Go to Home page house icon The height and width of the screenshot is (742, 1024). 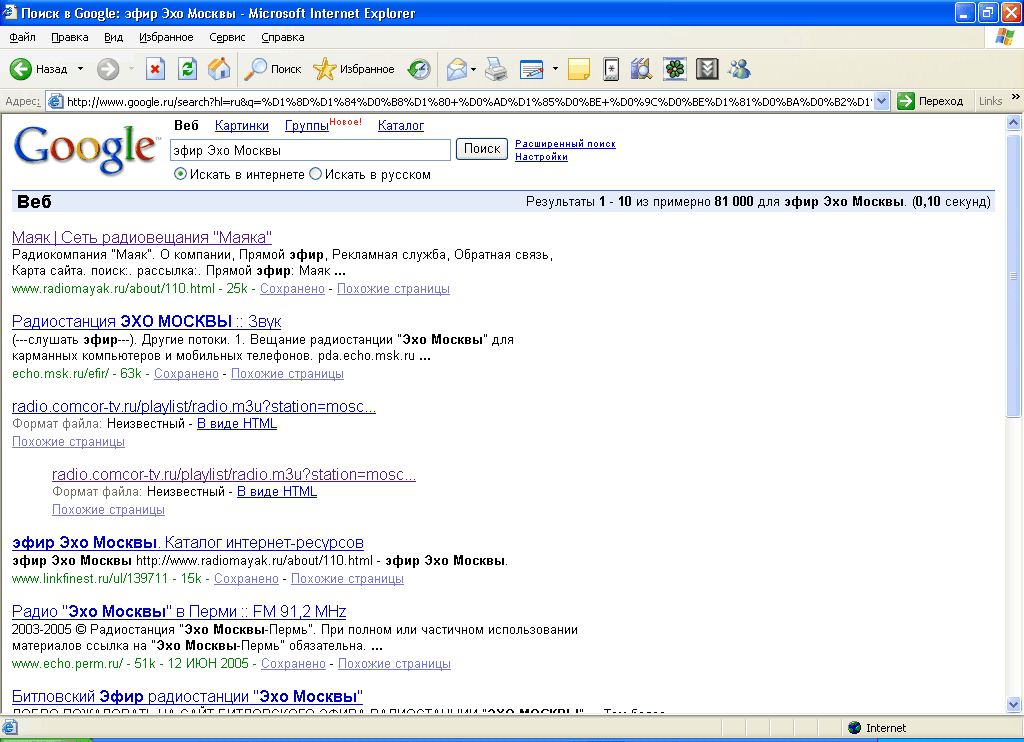pos(219,69)
